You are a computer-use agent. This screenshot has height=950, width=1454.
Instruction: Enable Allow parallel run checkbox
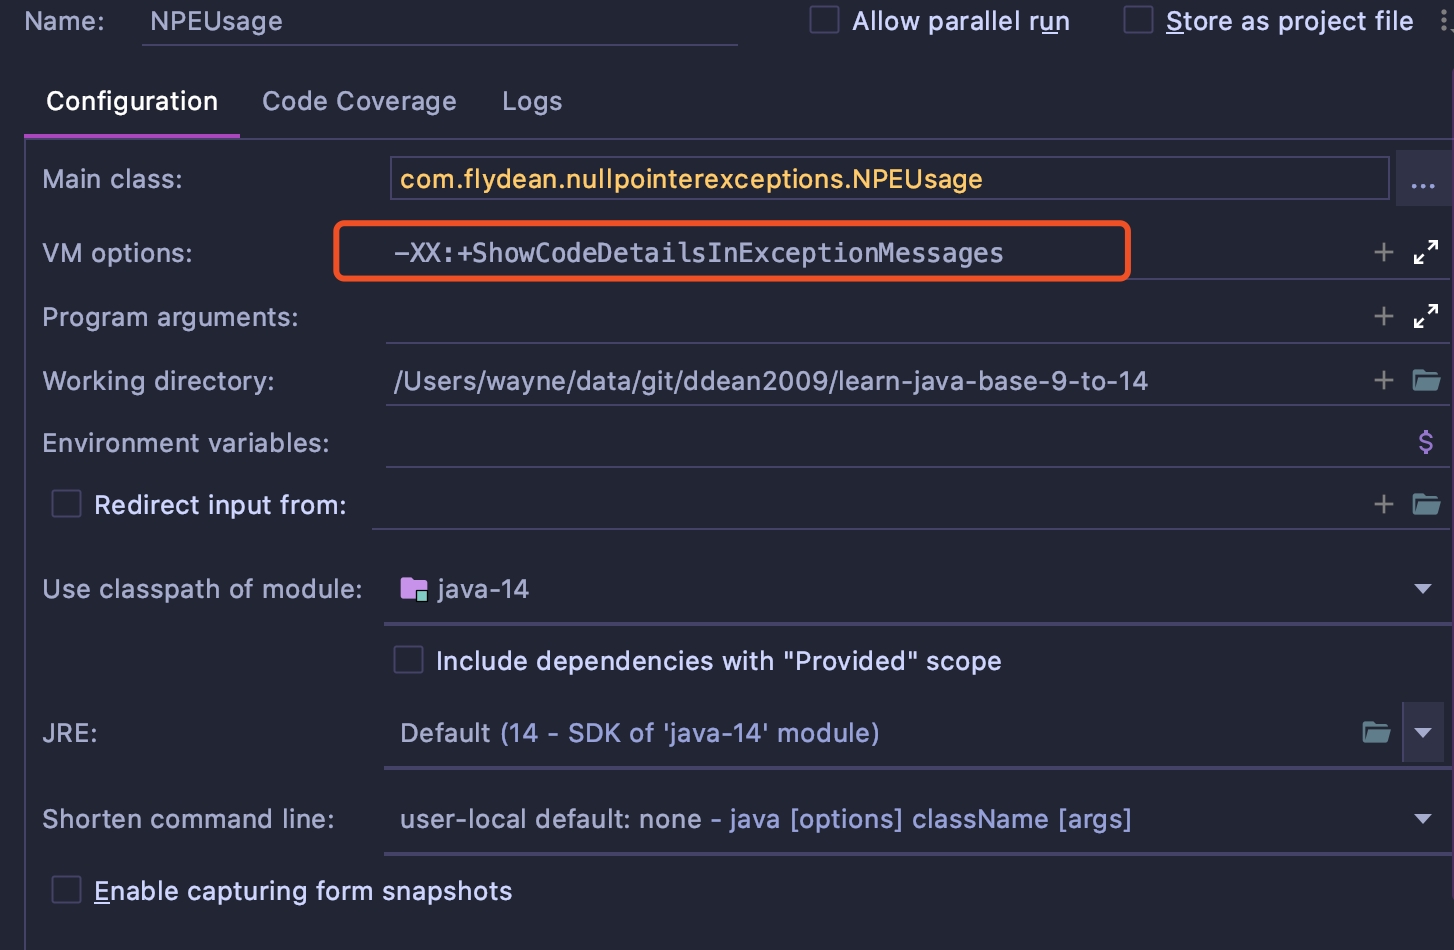pyautogui.click(x=824, y=21)
